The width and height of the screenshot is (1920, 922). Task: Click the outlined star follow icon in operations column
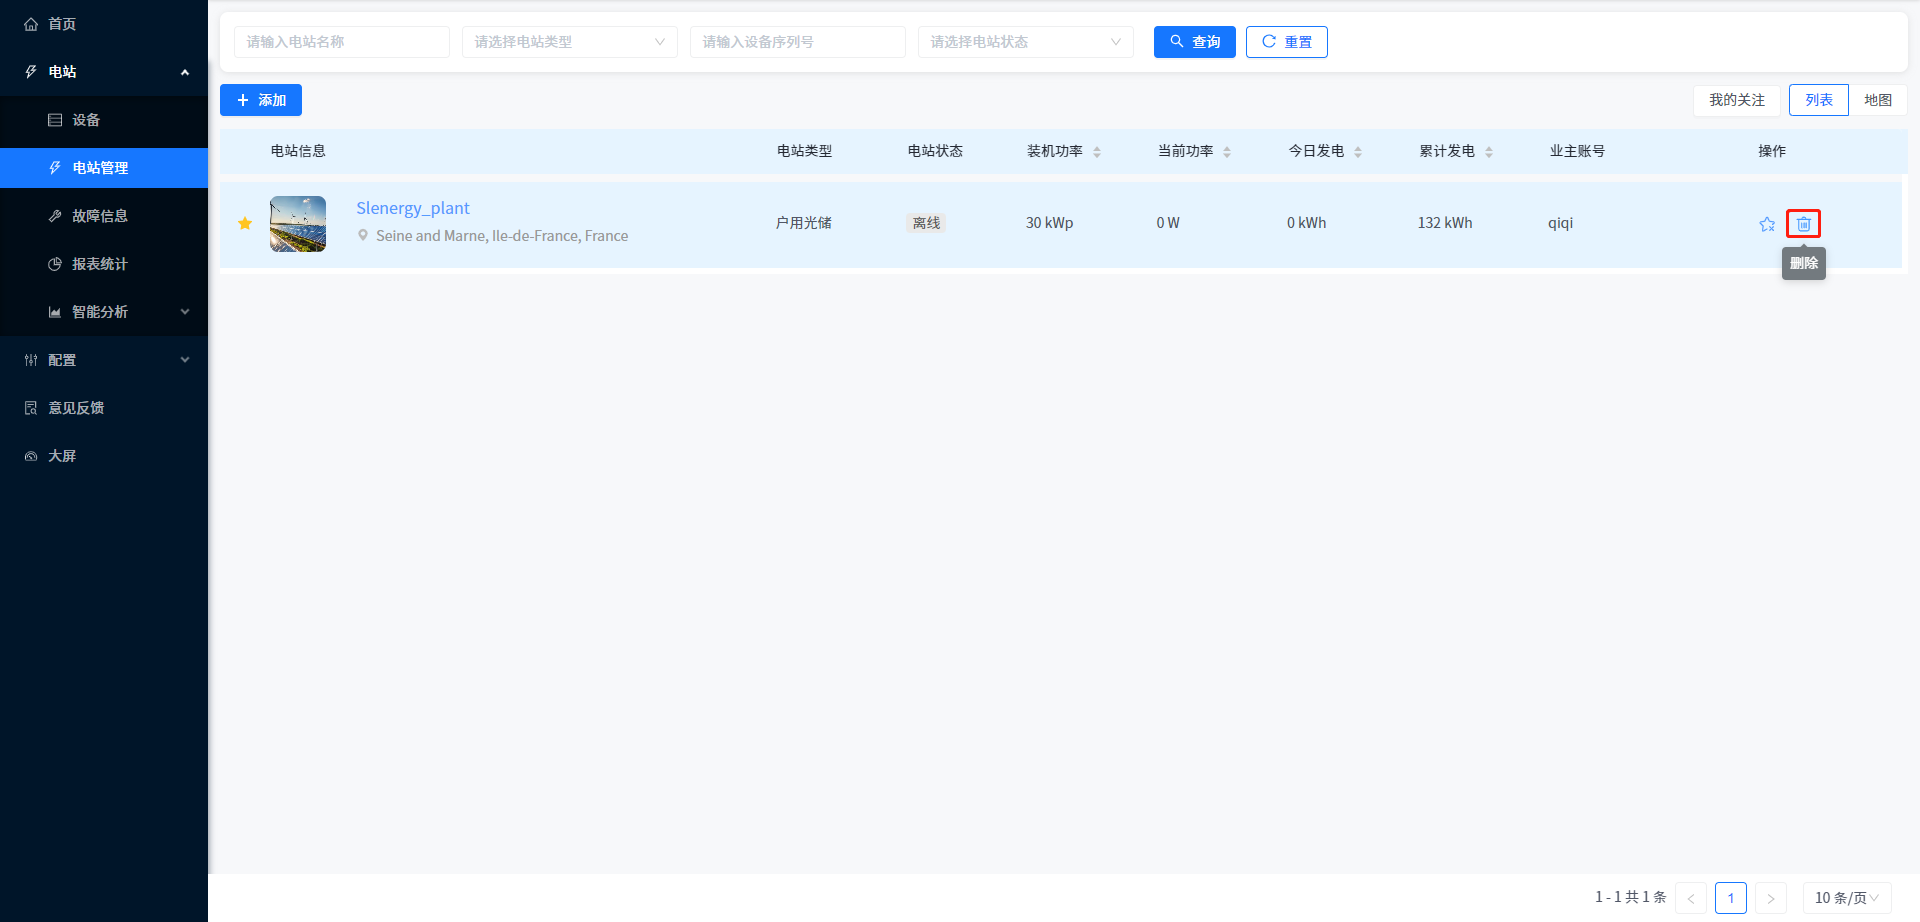click(x=1767, y=224)
